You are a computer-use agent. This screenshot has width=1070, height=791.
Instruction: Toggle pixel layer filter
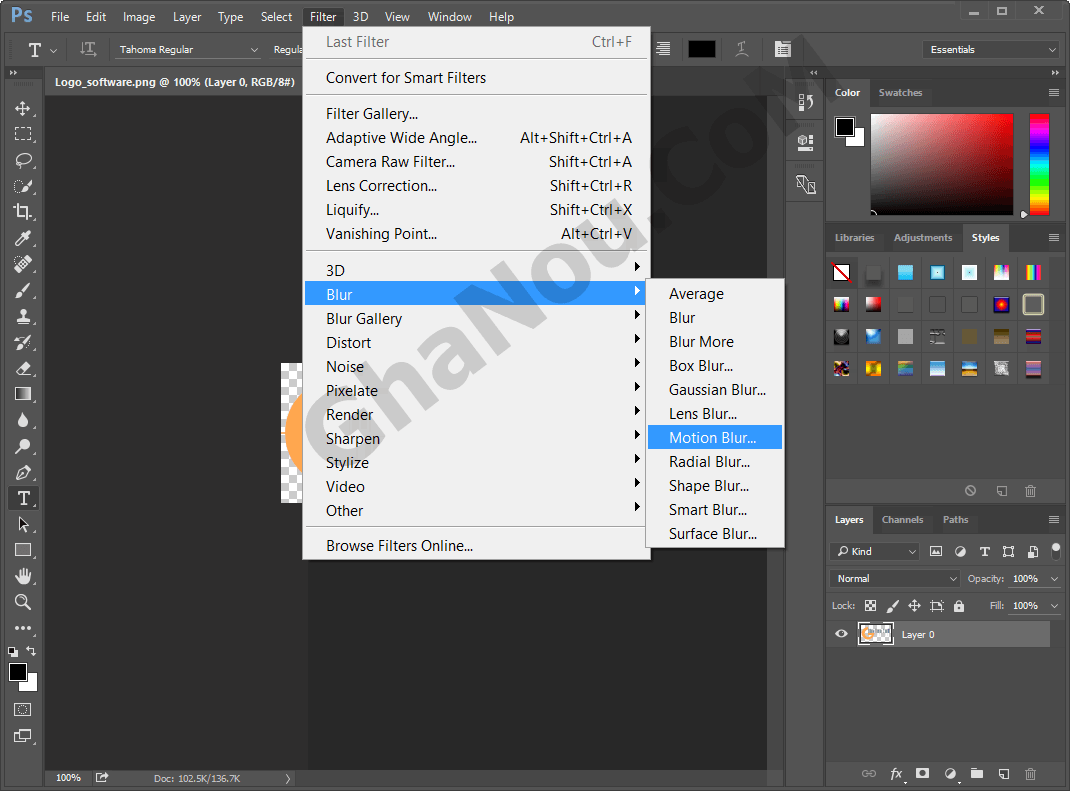[936, 551]
